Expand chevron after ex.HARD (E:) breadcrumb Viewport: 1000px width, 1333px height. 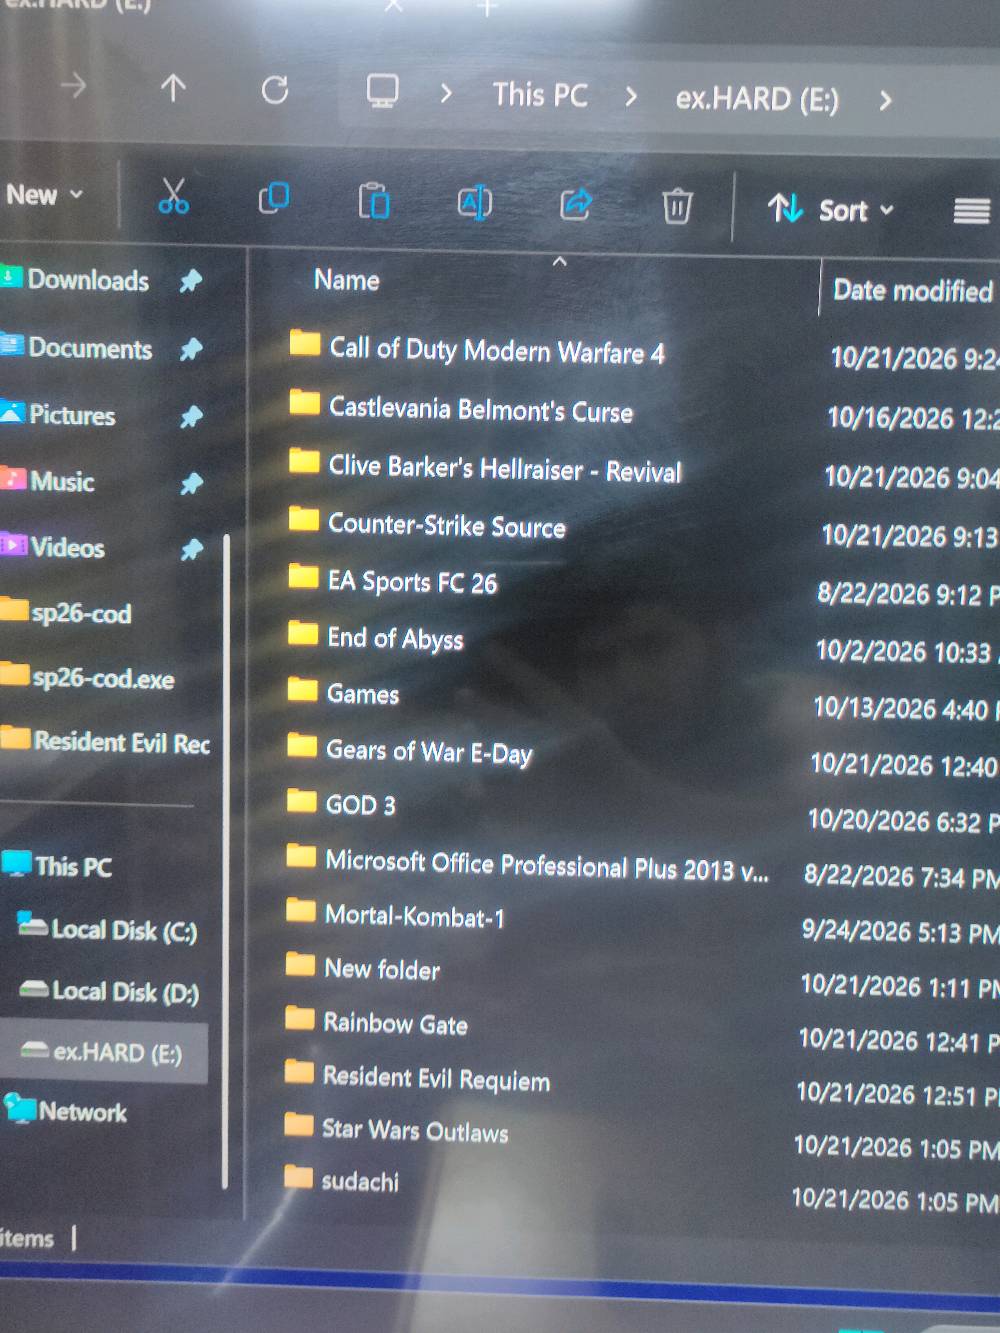[x=885, y=101]
